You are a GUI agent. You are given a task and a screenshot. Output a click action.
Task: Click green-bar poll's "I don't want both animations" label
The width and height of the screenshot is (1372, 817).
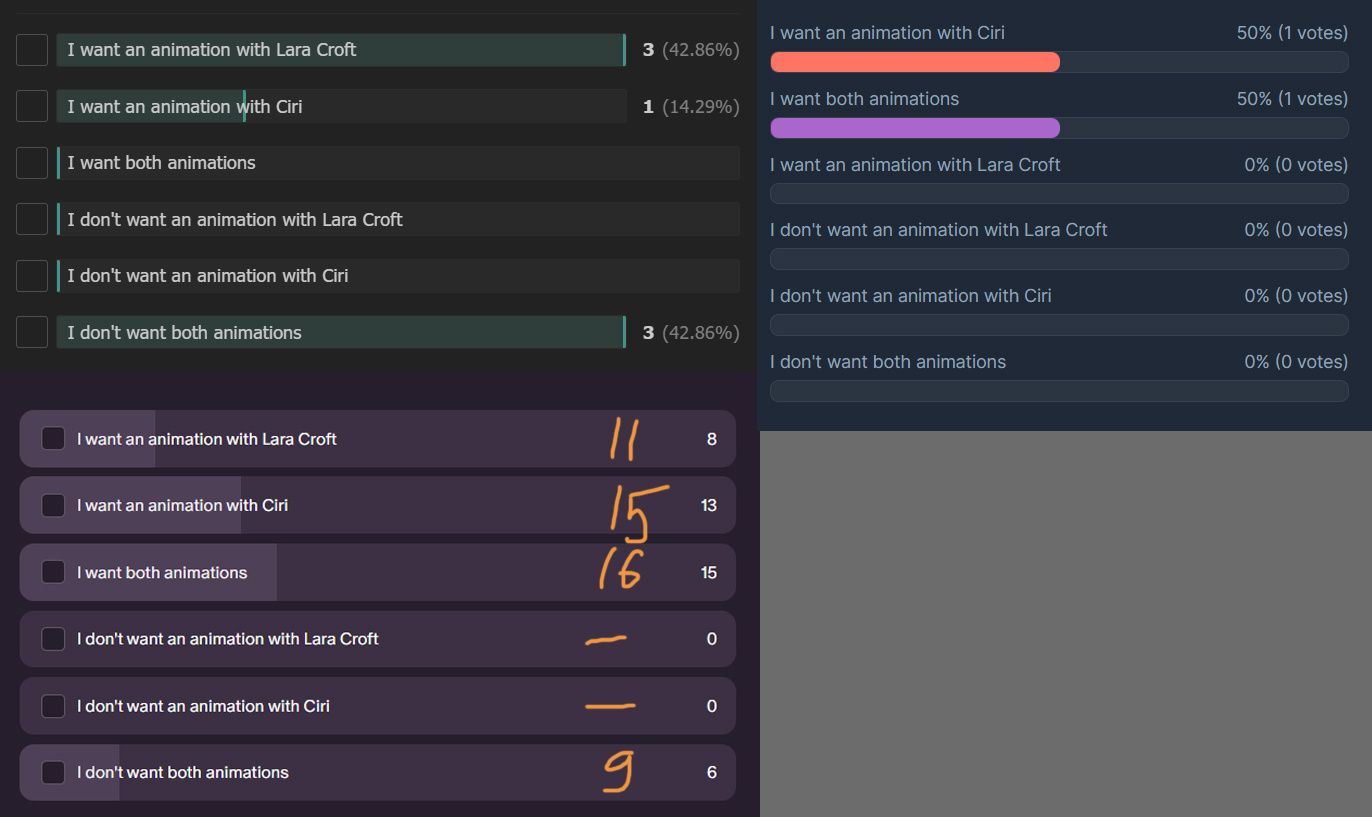pyautogui.click(x=185, y=332)
